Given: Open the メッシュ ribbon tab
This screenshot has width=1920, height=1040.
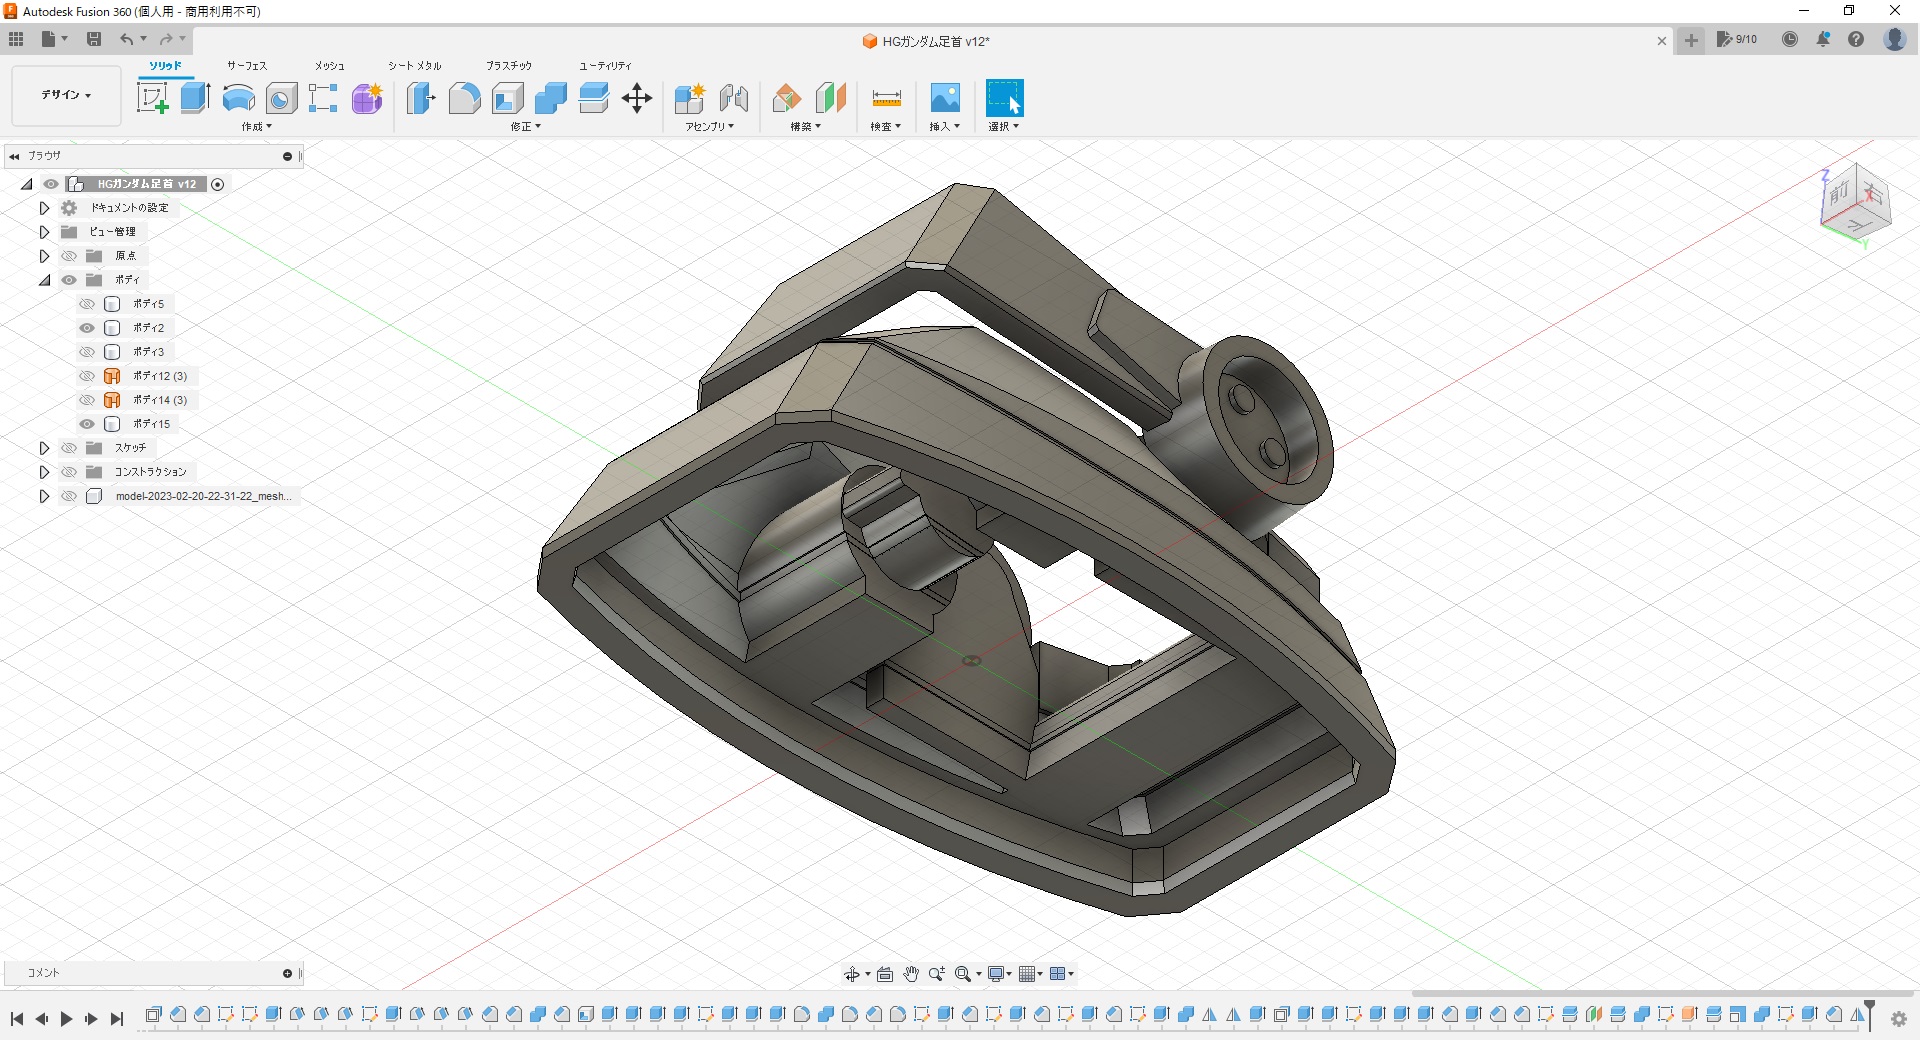Looking at the screenshot, I should [329, 66].
